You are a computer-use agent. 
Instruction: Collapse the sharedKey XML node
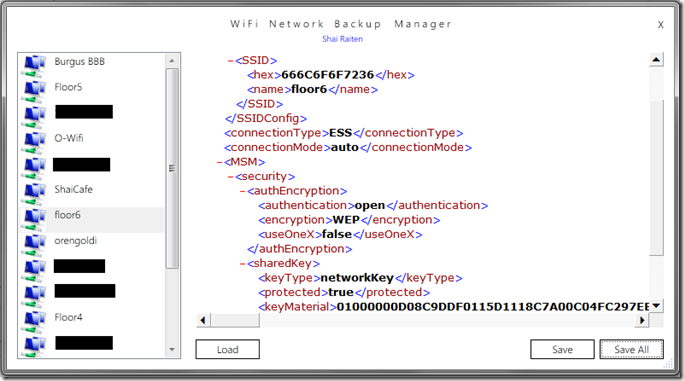(x=242, y=264)
